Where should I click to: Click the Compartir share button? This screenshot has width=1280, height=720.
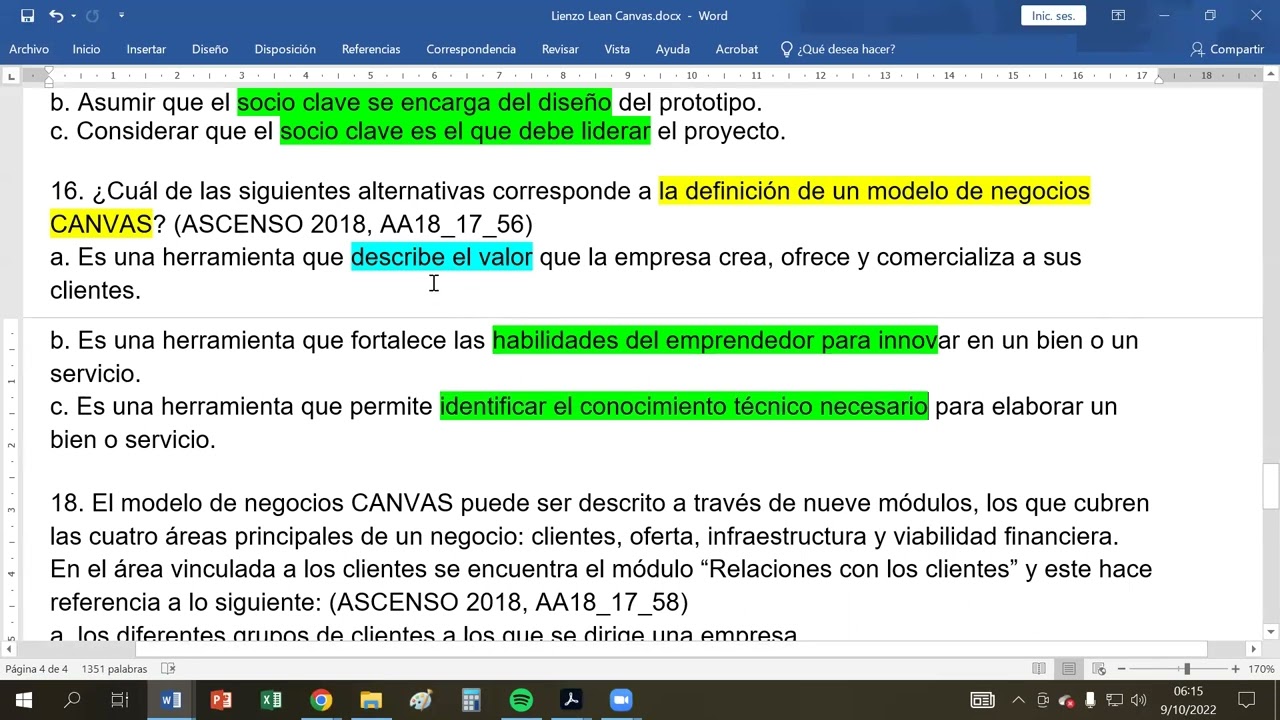click(x=1227, y=49)
